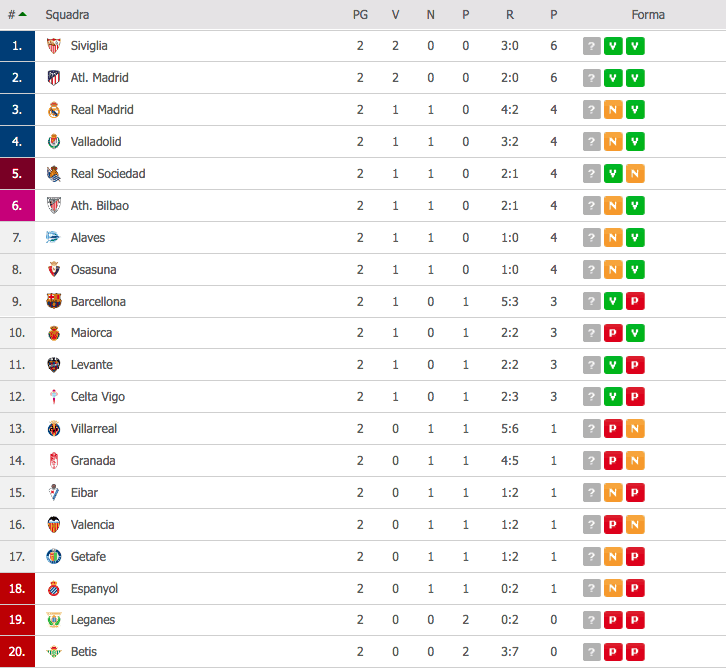The image size is (726, 668).
Task: Click the Valencia bat crest icon
Action: click(54, 524)
